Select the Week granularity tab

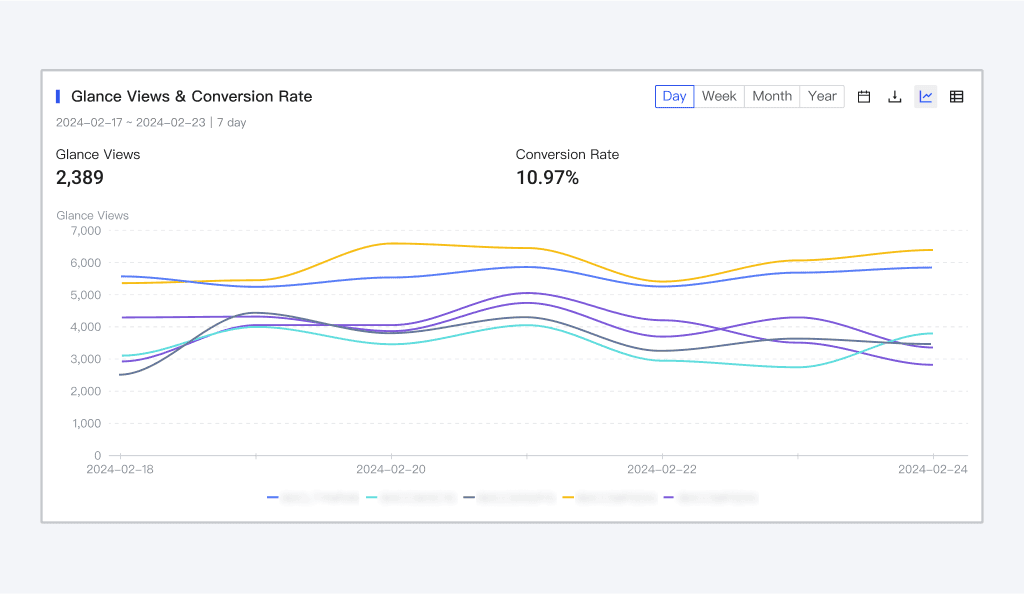click(x=719, y=96)
